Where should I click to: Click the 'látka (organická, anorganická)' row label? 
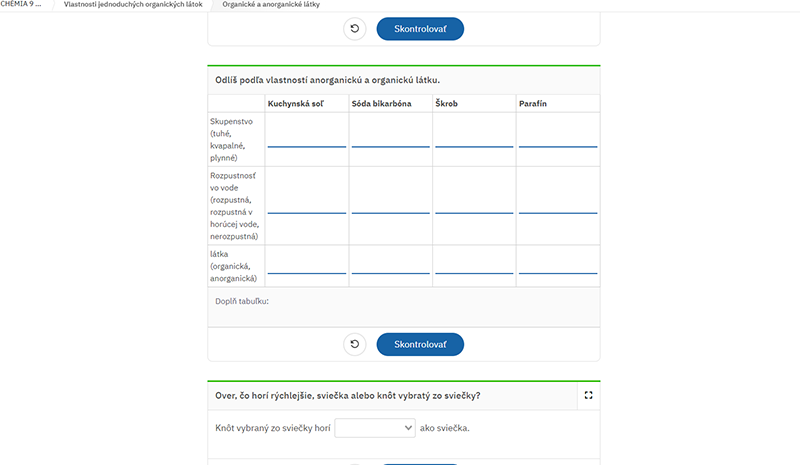[x=234, y=266]
